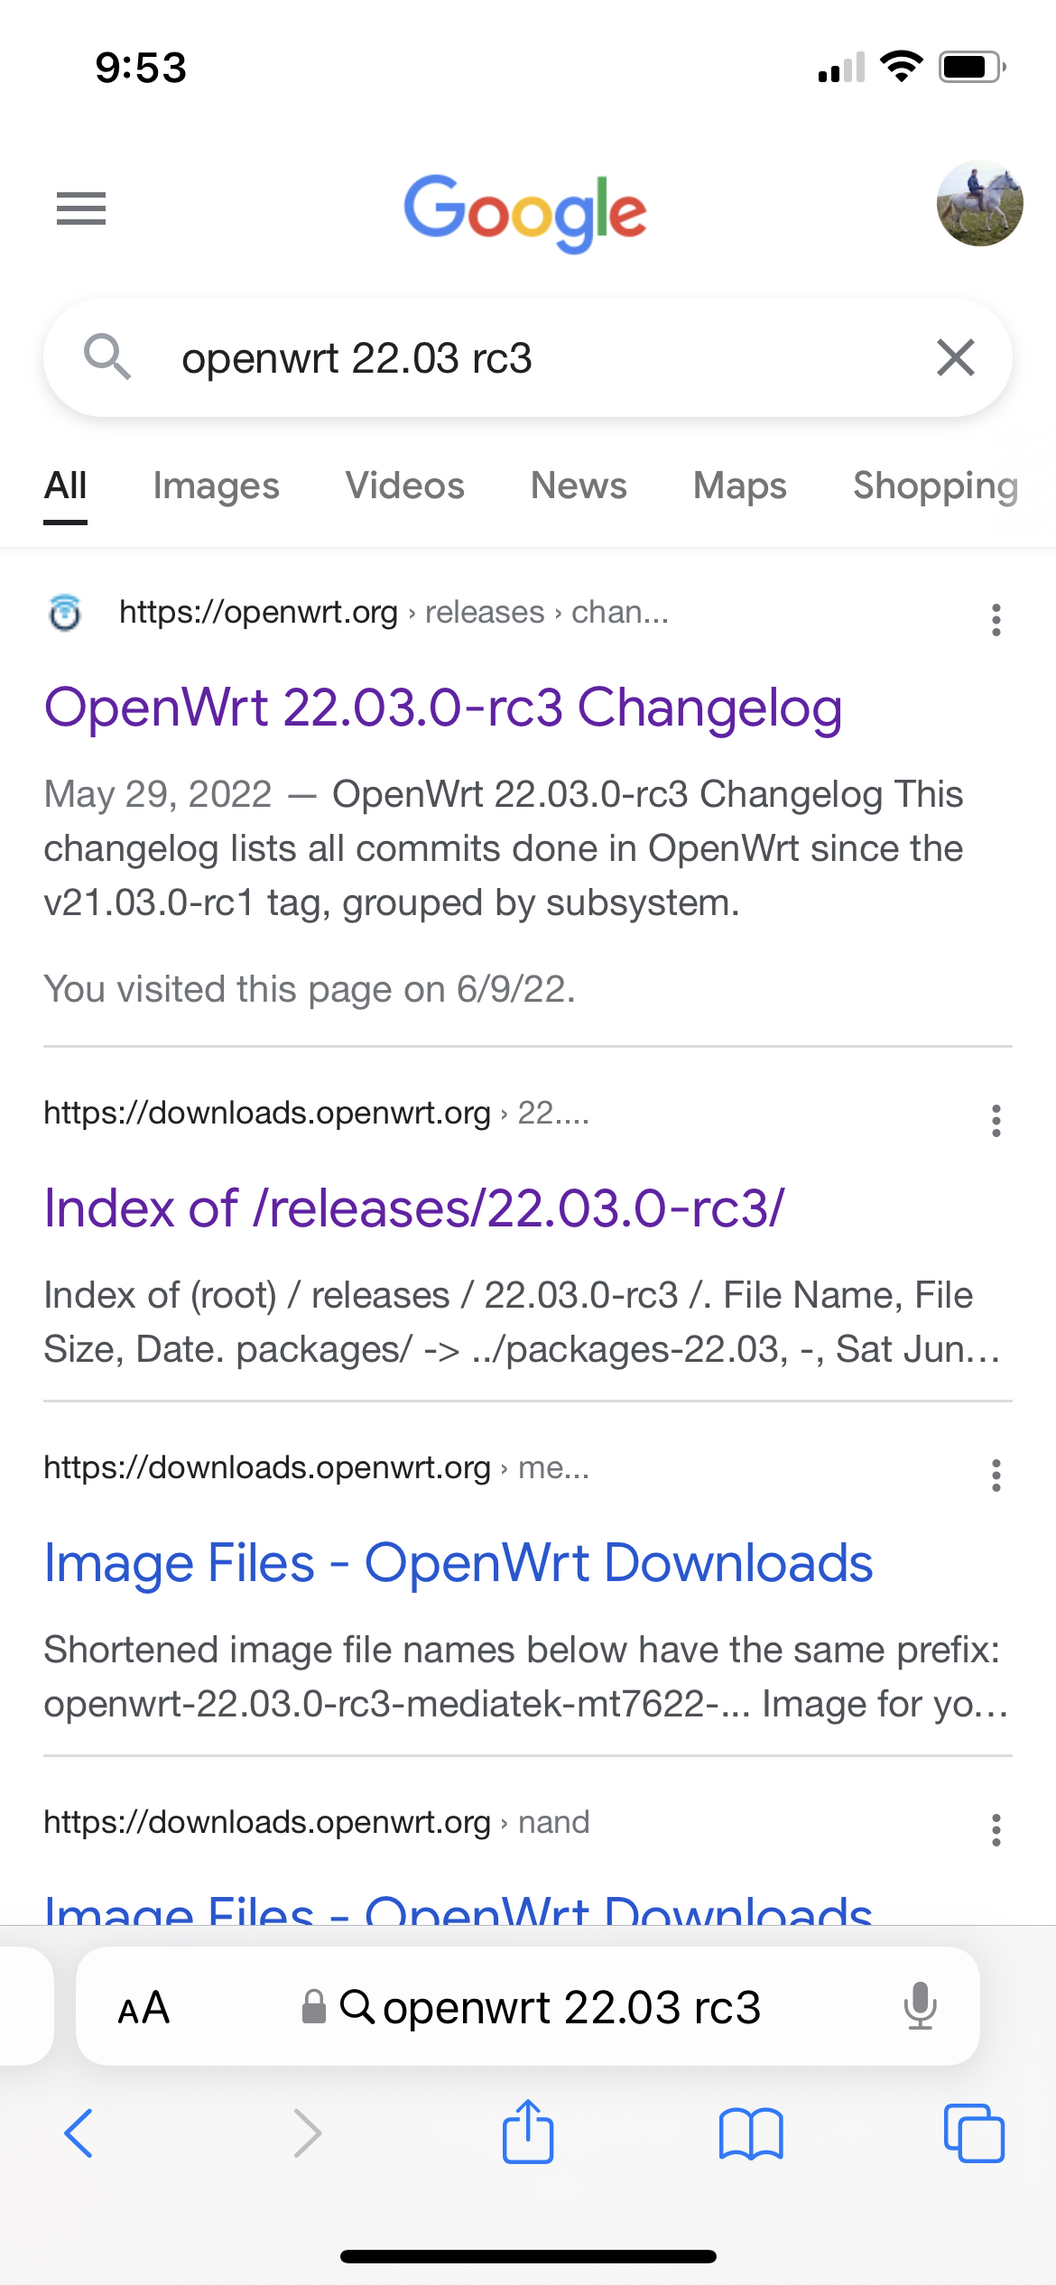The height and width of the screenshot is (2285, 1056).
Task: Open more options for OpenWrt Changelog result
Action: 996,620
